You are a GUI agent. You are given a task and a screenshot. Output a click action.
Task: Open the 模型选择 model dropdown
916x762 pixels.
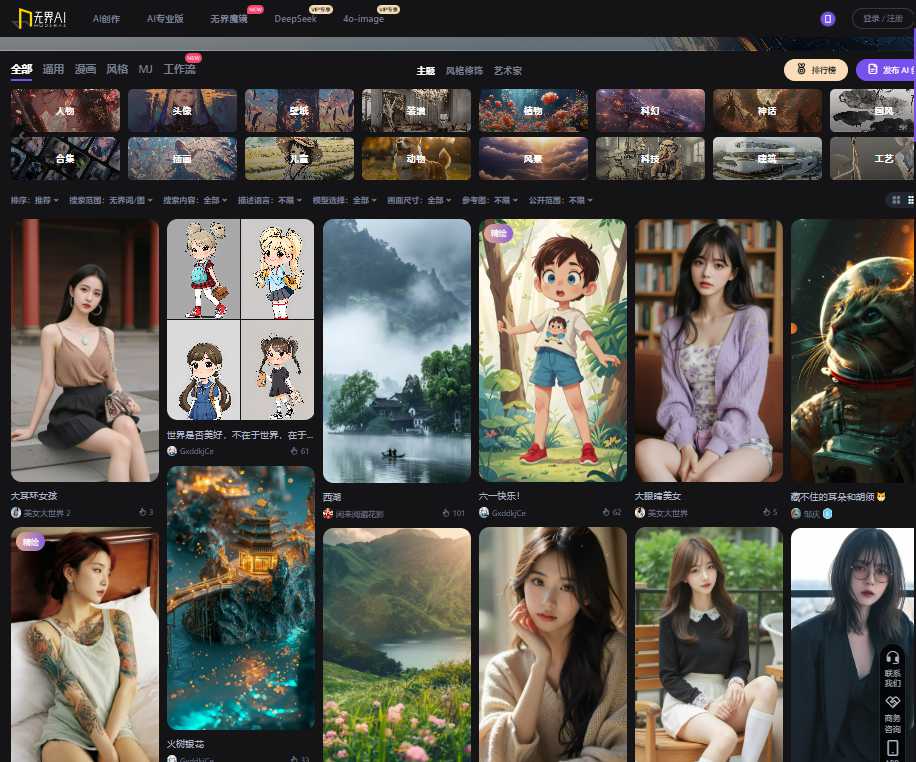(x=351, y=200)
